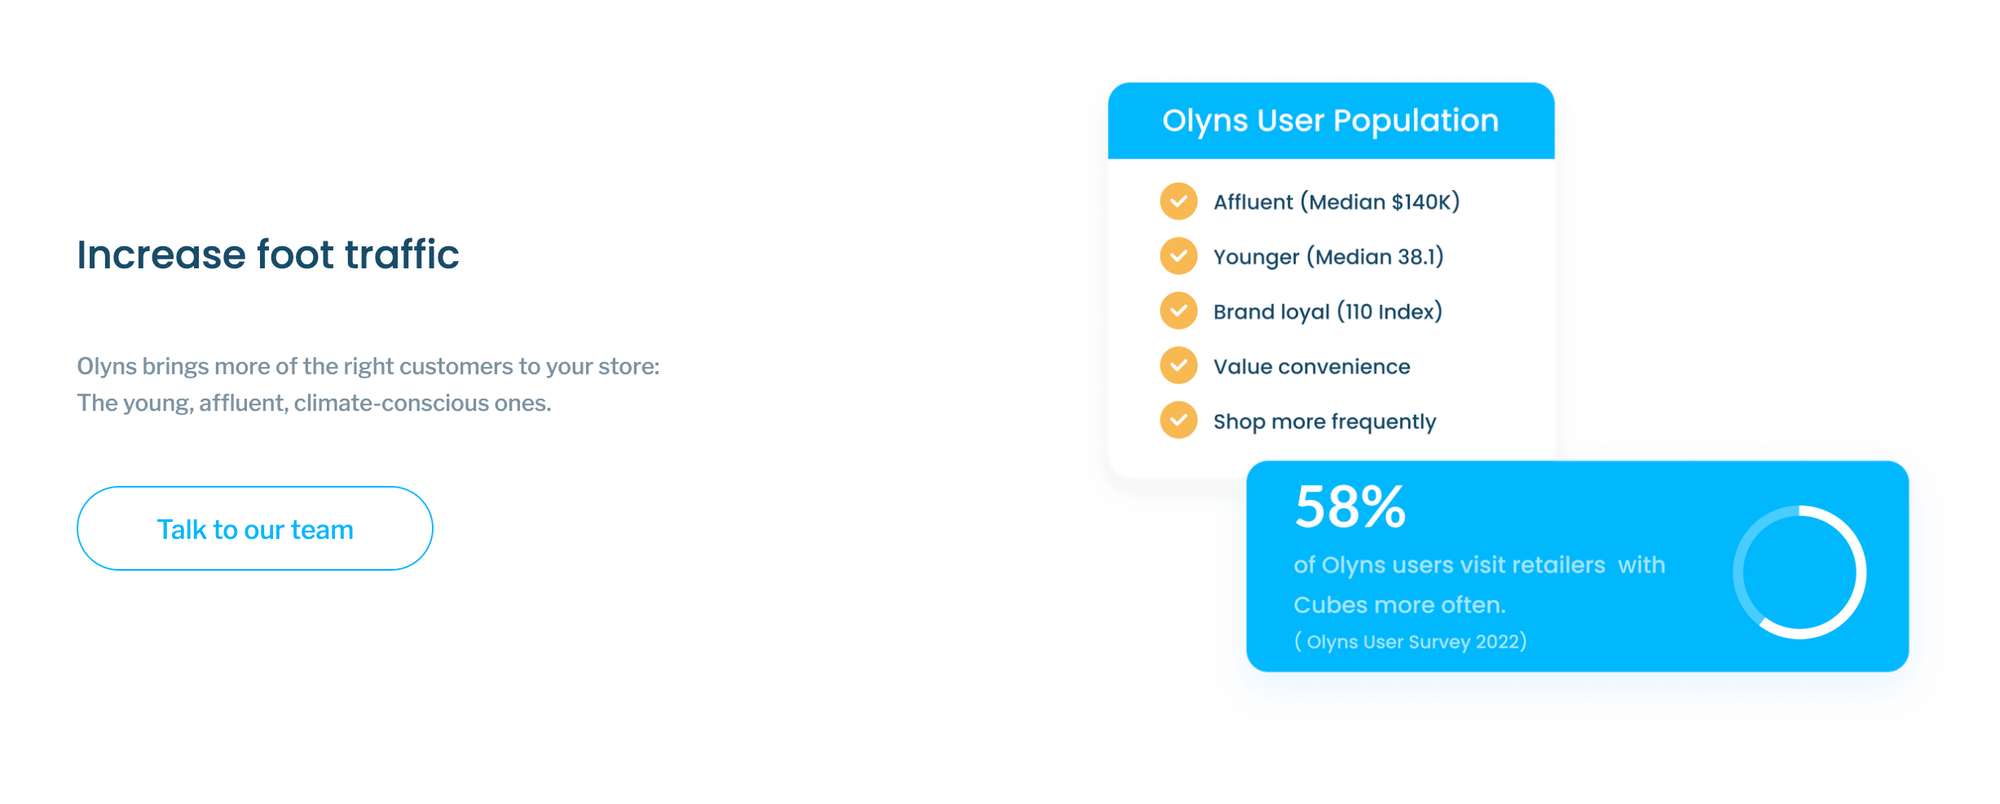Click the large 58% statistic
The height and width of the screenshot is (804, 2000).
[1350, 507]
